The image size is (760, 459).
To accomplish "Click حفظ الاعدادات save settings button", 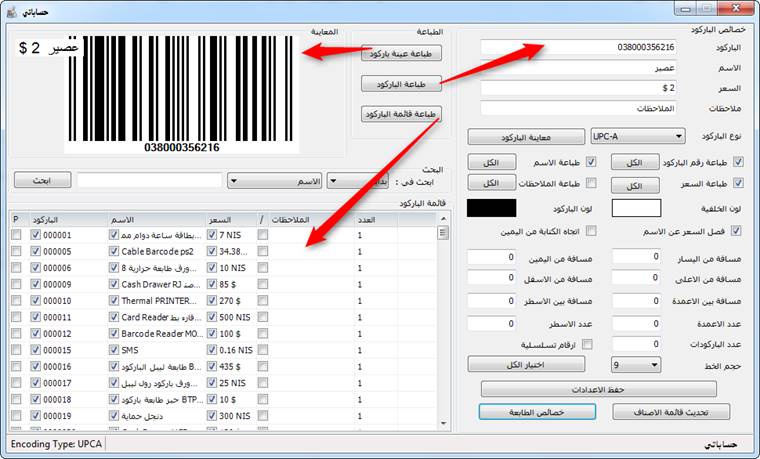I will [598, 389].
